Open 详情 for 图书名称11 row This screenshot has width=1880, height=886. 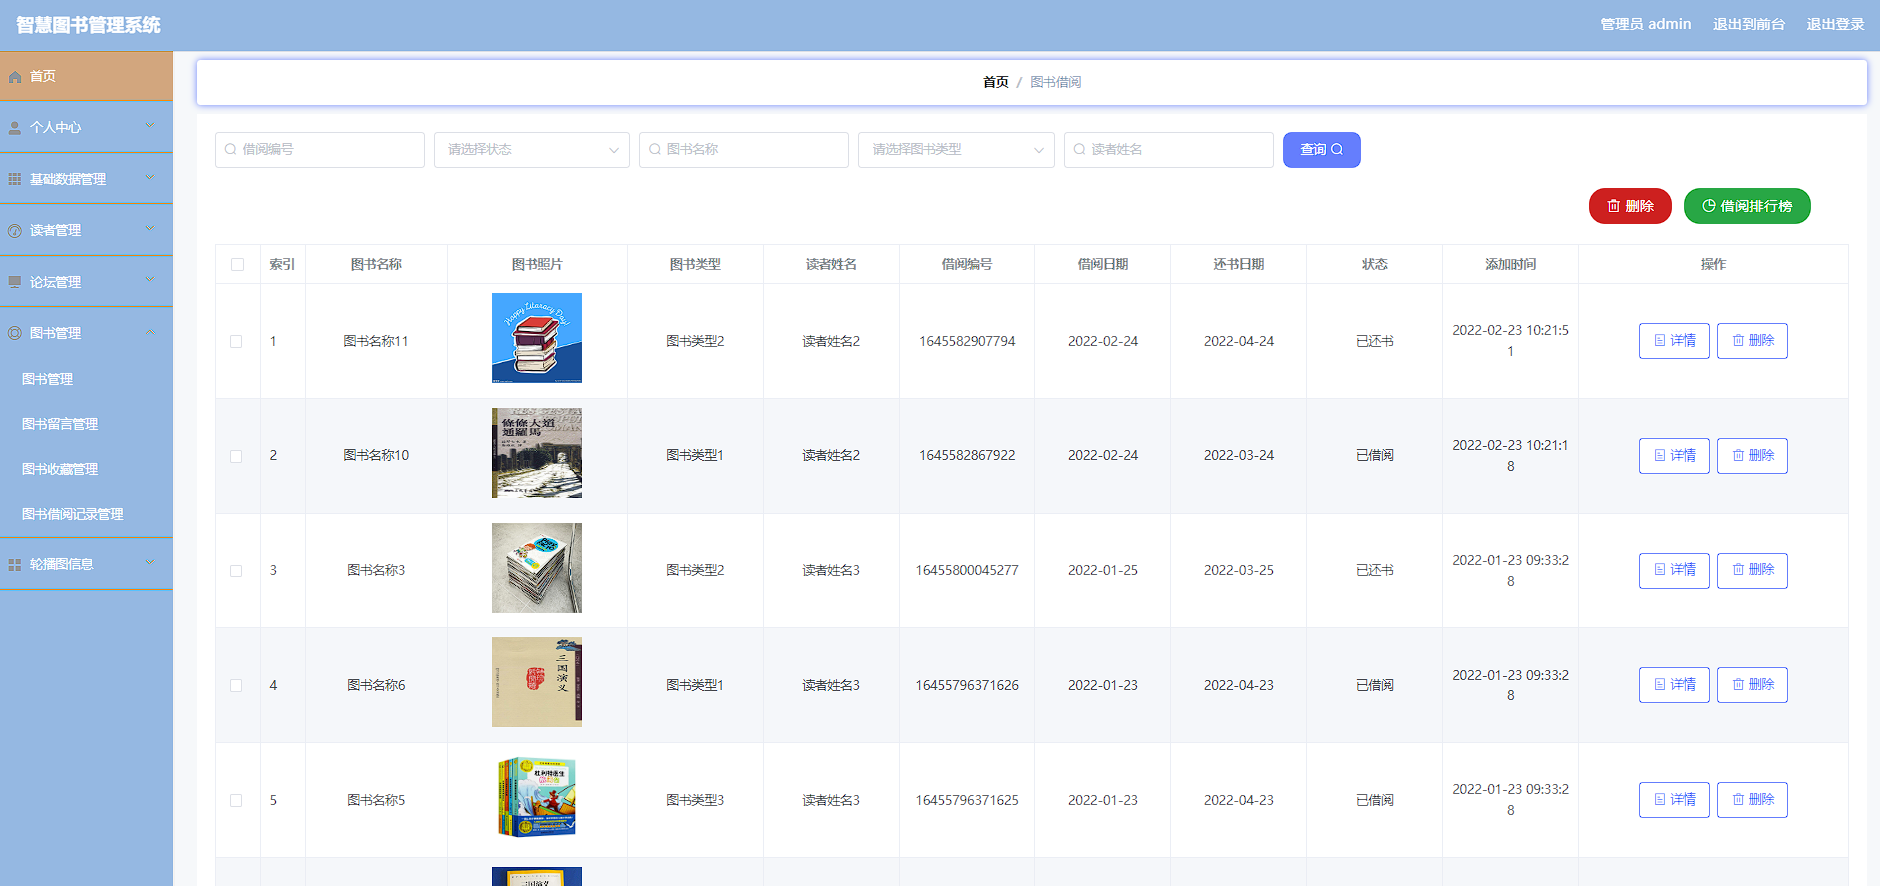coord(1674,341)
